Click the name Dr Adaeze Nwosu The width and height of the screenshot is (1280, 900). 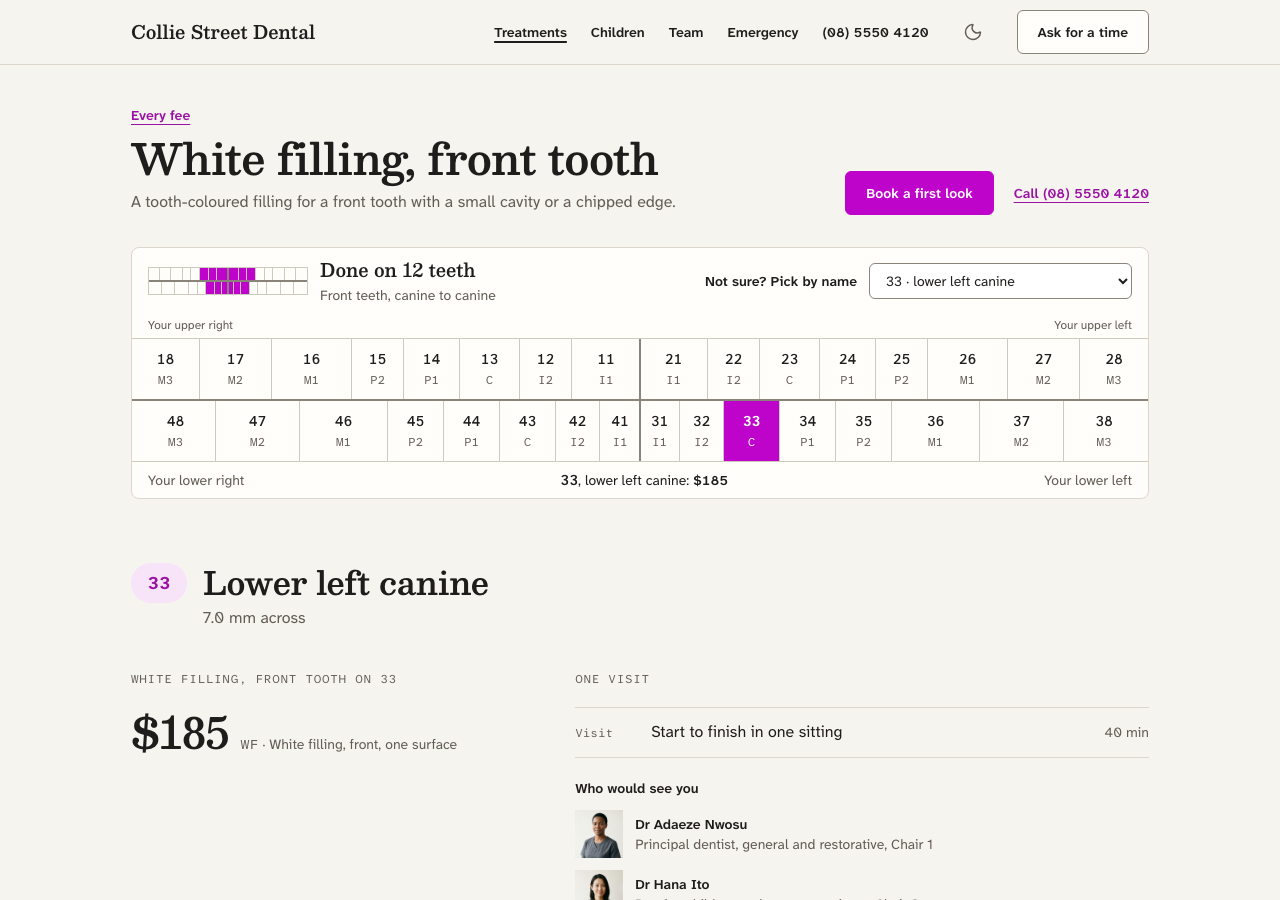(x=691, y=825)
